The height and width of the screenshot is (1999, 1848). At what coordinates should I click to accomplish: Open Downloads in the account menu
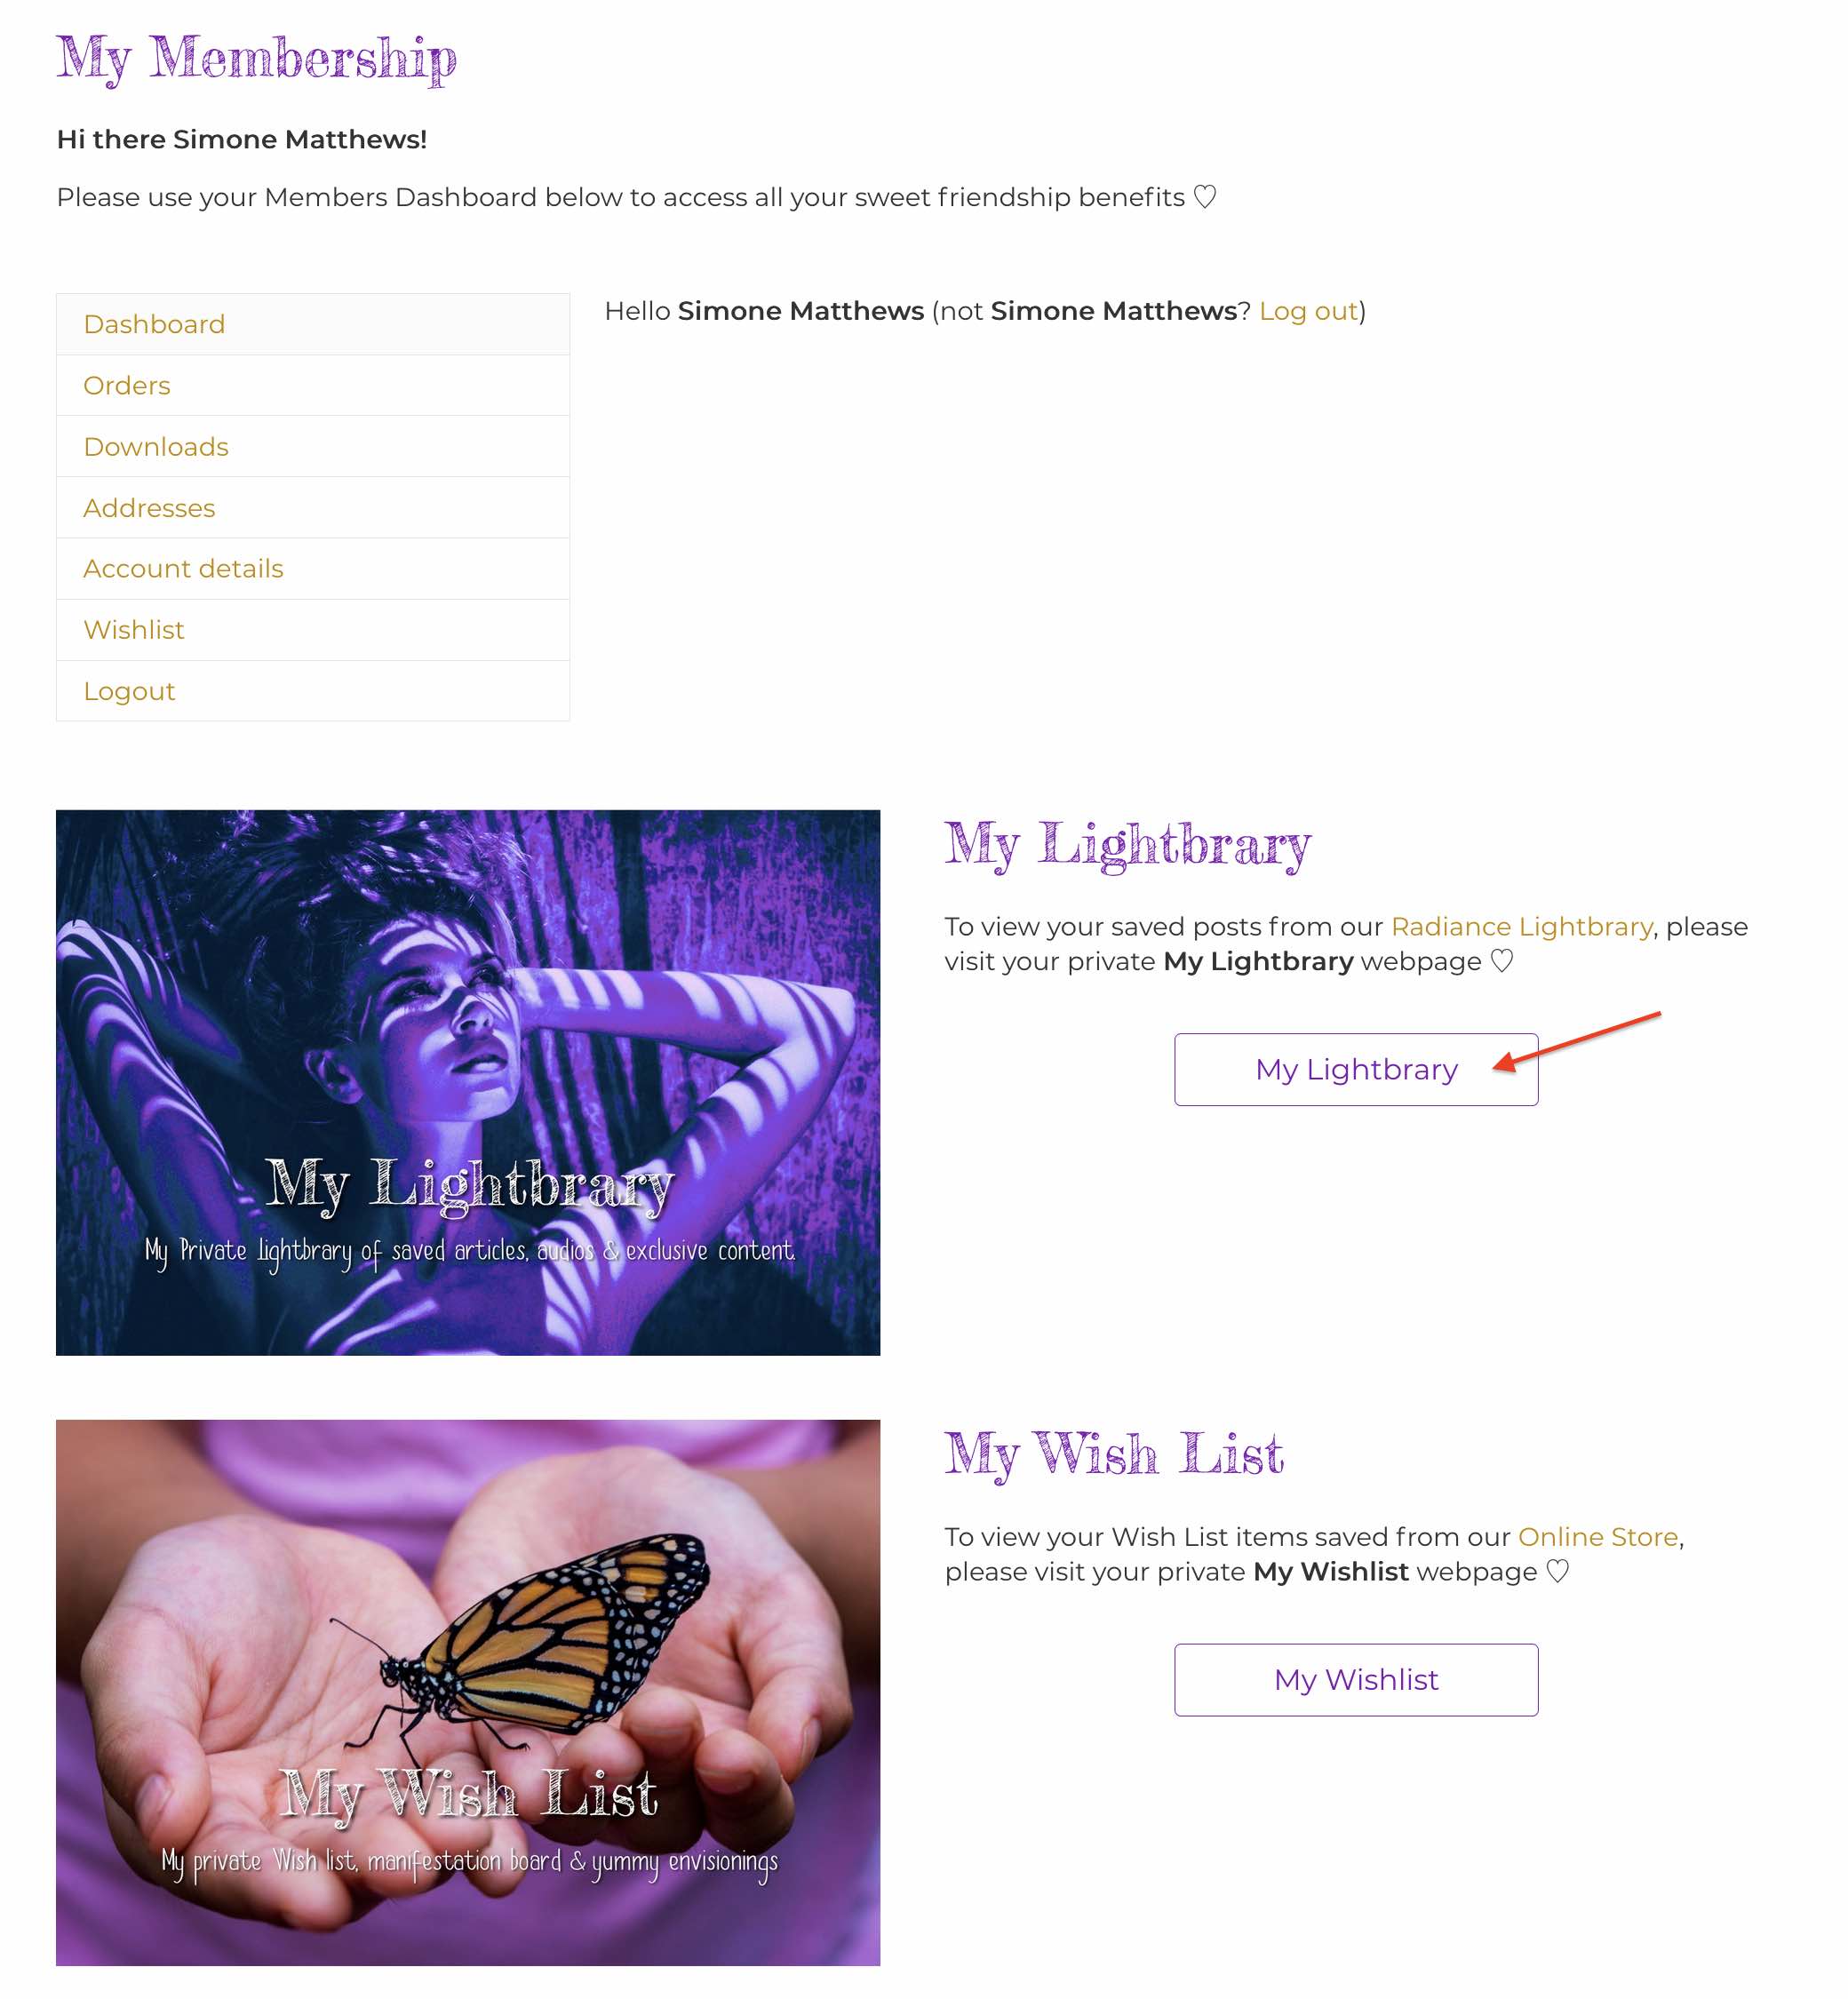313,446
